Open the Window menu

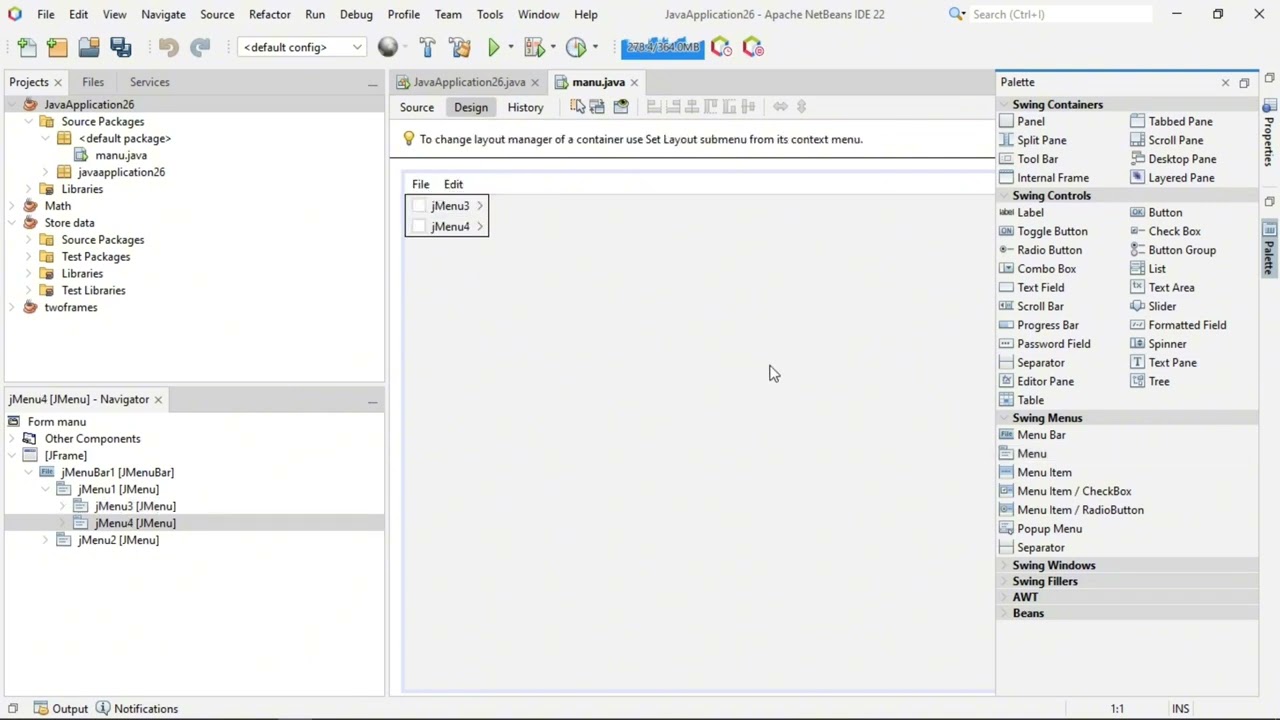[538, 14]
